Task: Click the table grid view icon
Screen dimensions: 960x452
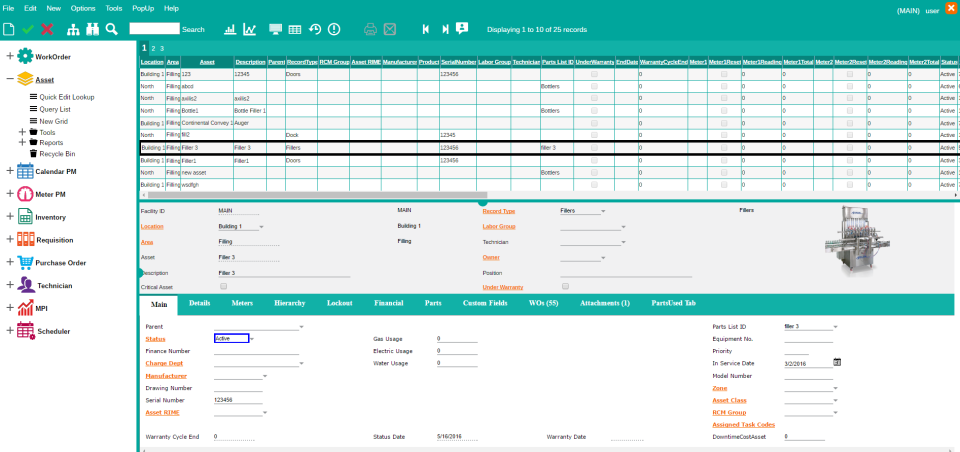Action: click(x=294, y=29)
